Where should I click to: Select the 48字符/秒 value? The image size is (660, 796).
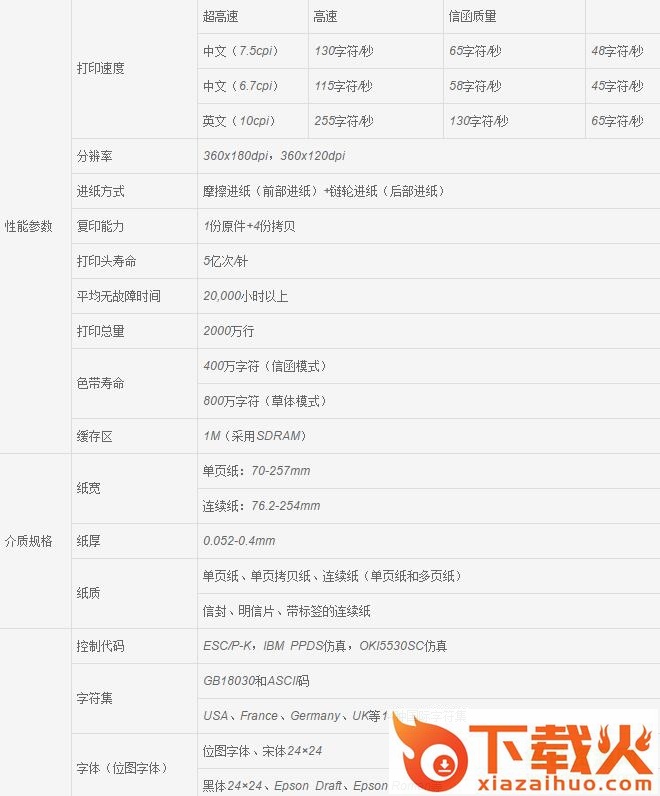617,51
